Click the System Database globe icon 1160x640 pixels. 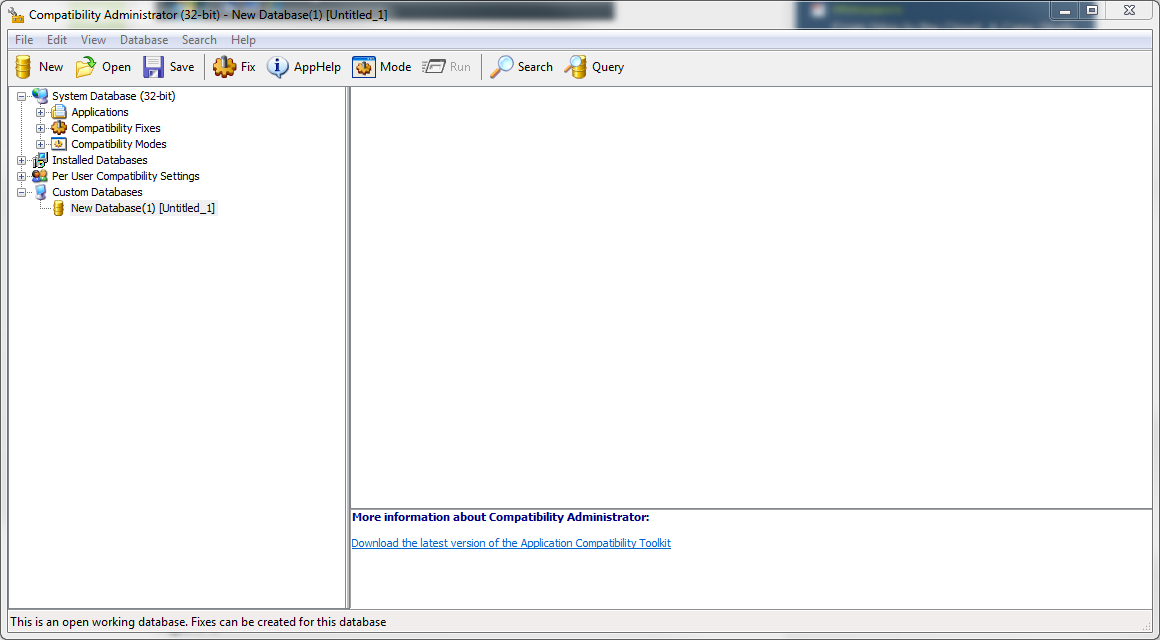click(x=40, y=96)
